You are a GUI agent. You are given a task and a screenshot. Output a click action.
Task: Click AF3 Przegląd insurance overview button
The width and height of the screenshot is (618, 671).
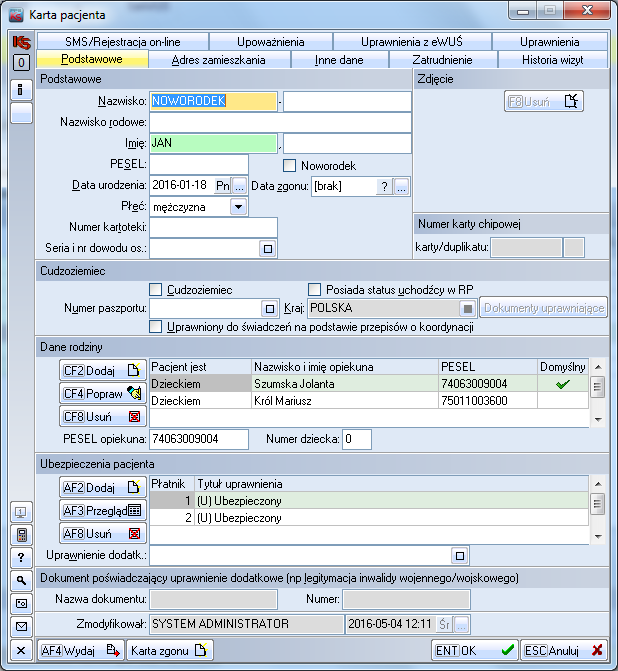click(103, 511)
